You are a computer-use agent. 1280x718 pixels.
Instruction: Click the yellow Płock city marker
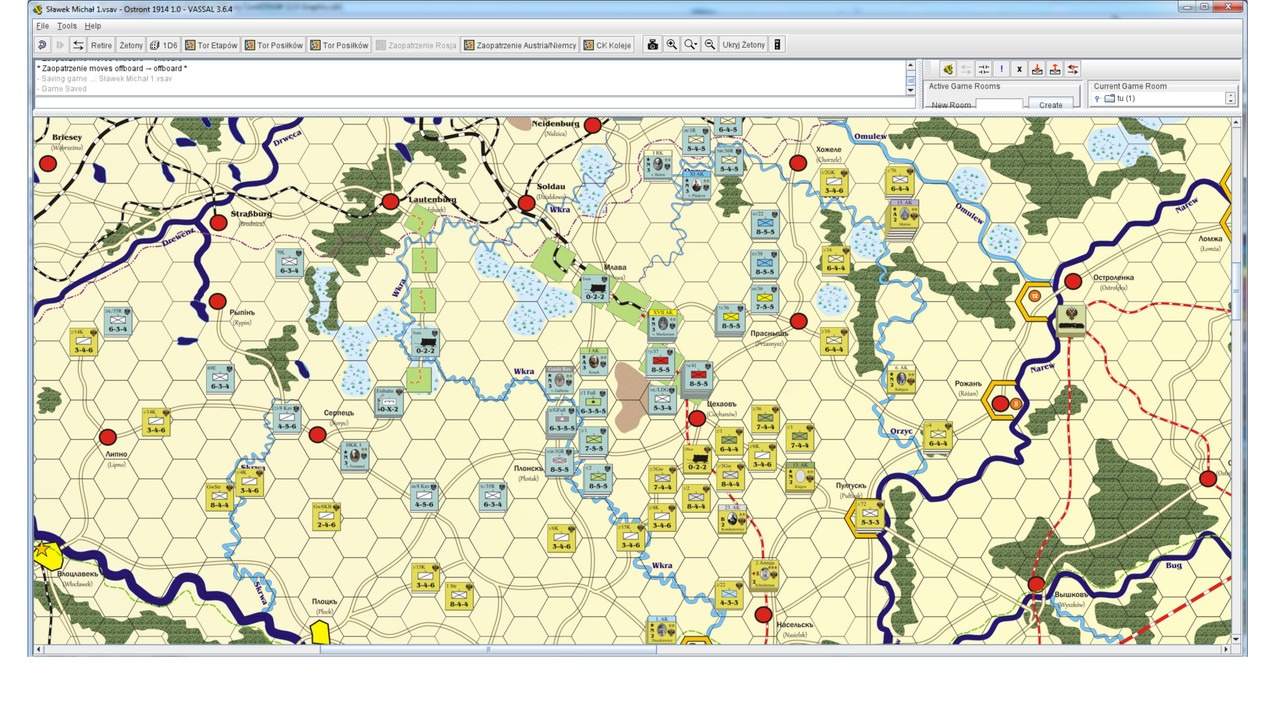pyautogui.click(x=320, y=632)
